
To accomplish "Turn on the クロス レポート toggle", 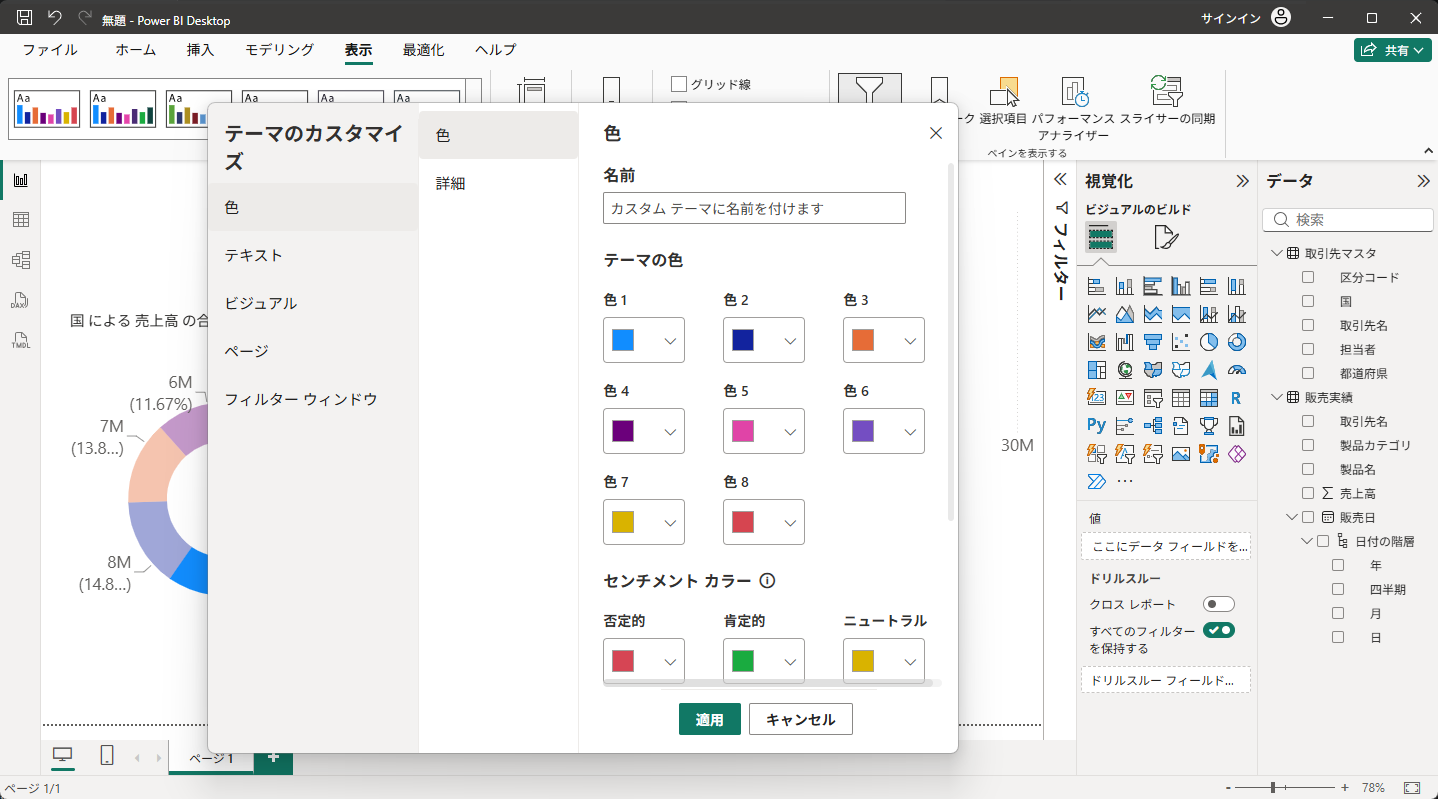I will point(1219,604).
